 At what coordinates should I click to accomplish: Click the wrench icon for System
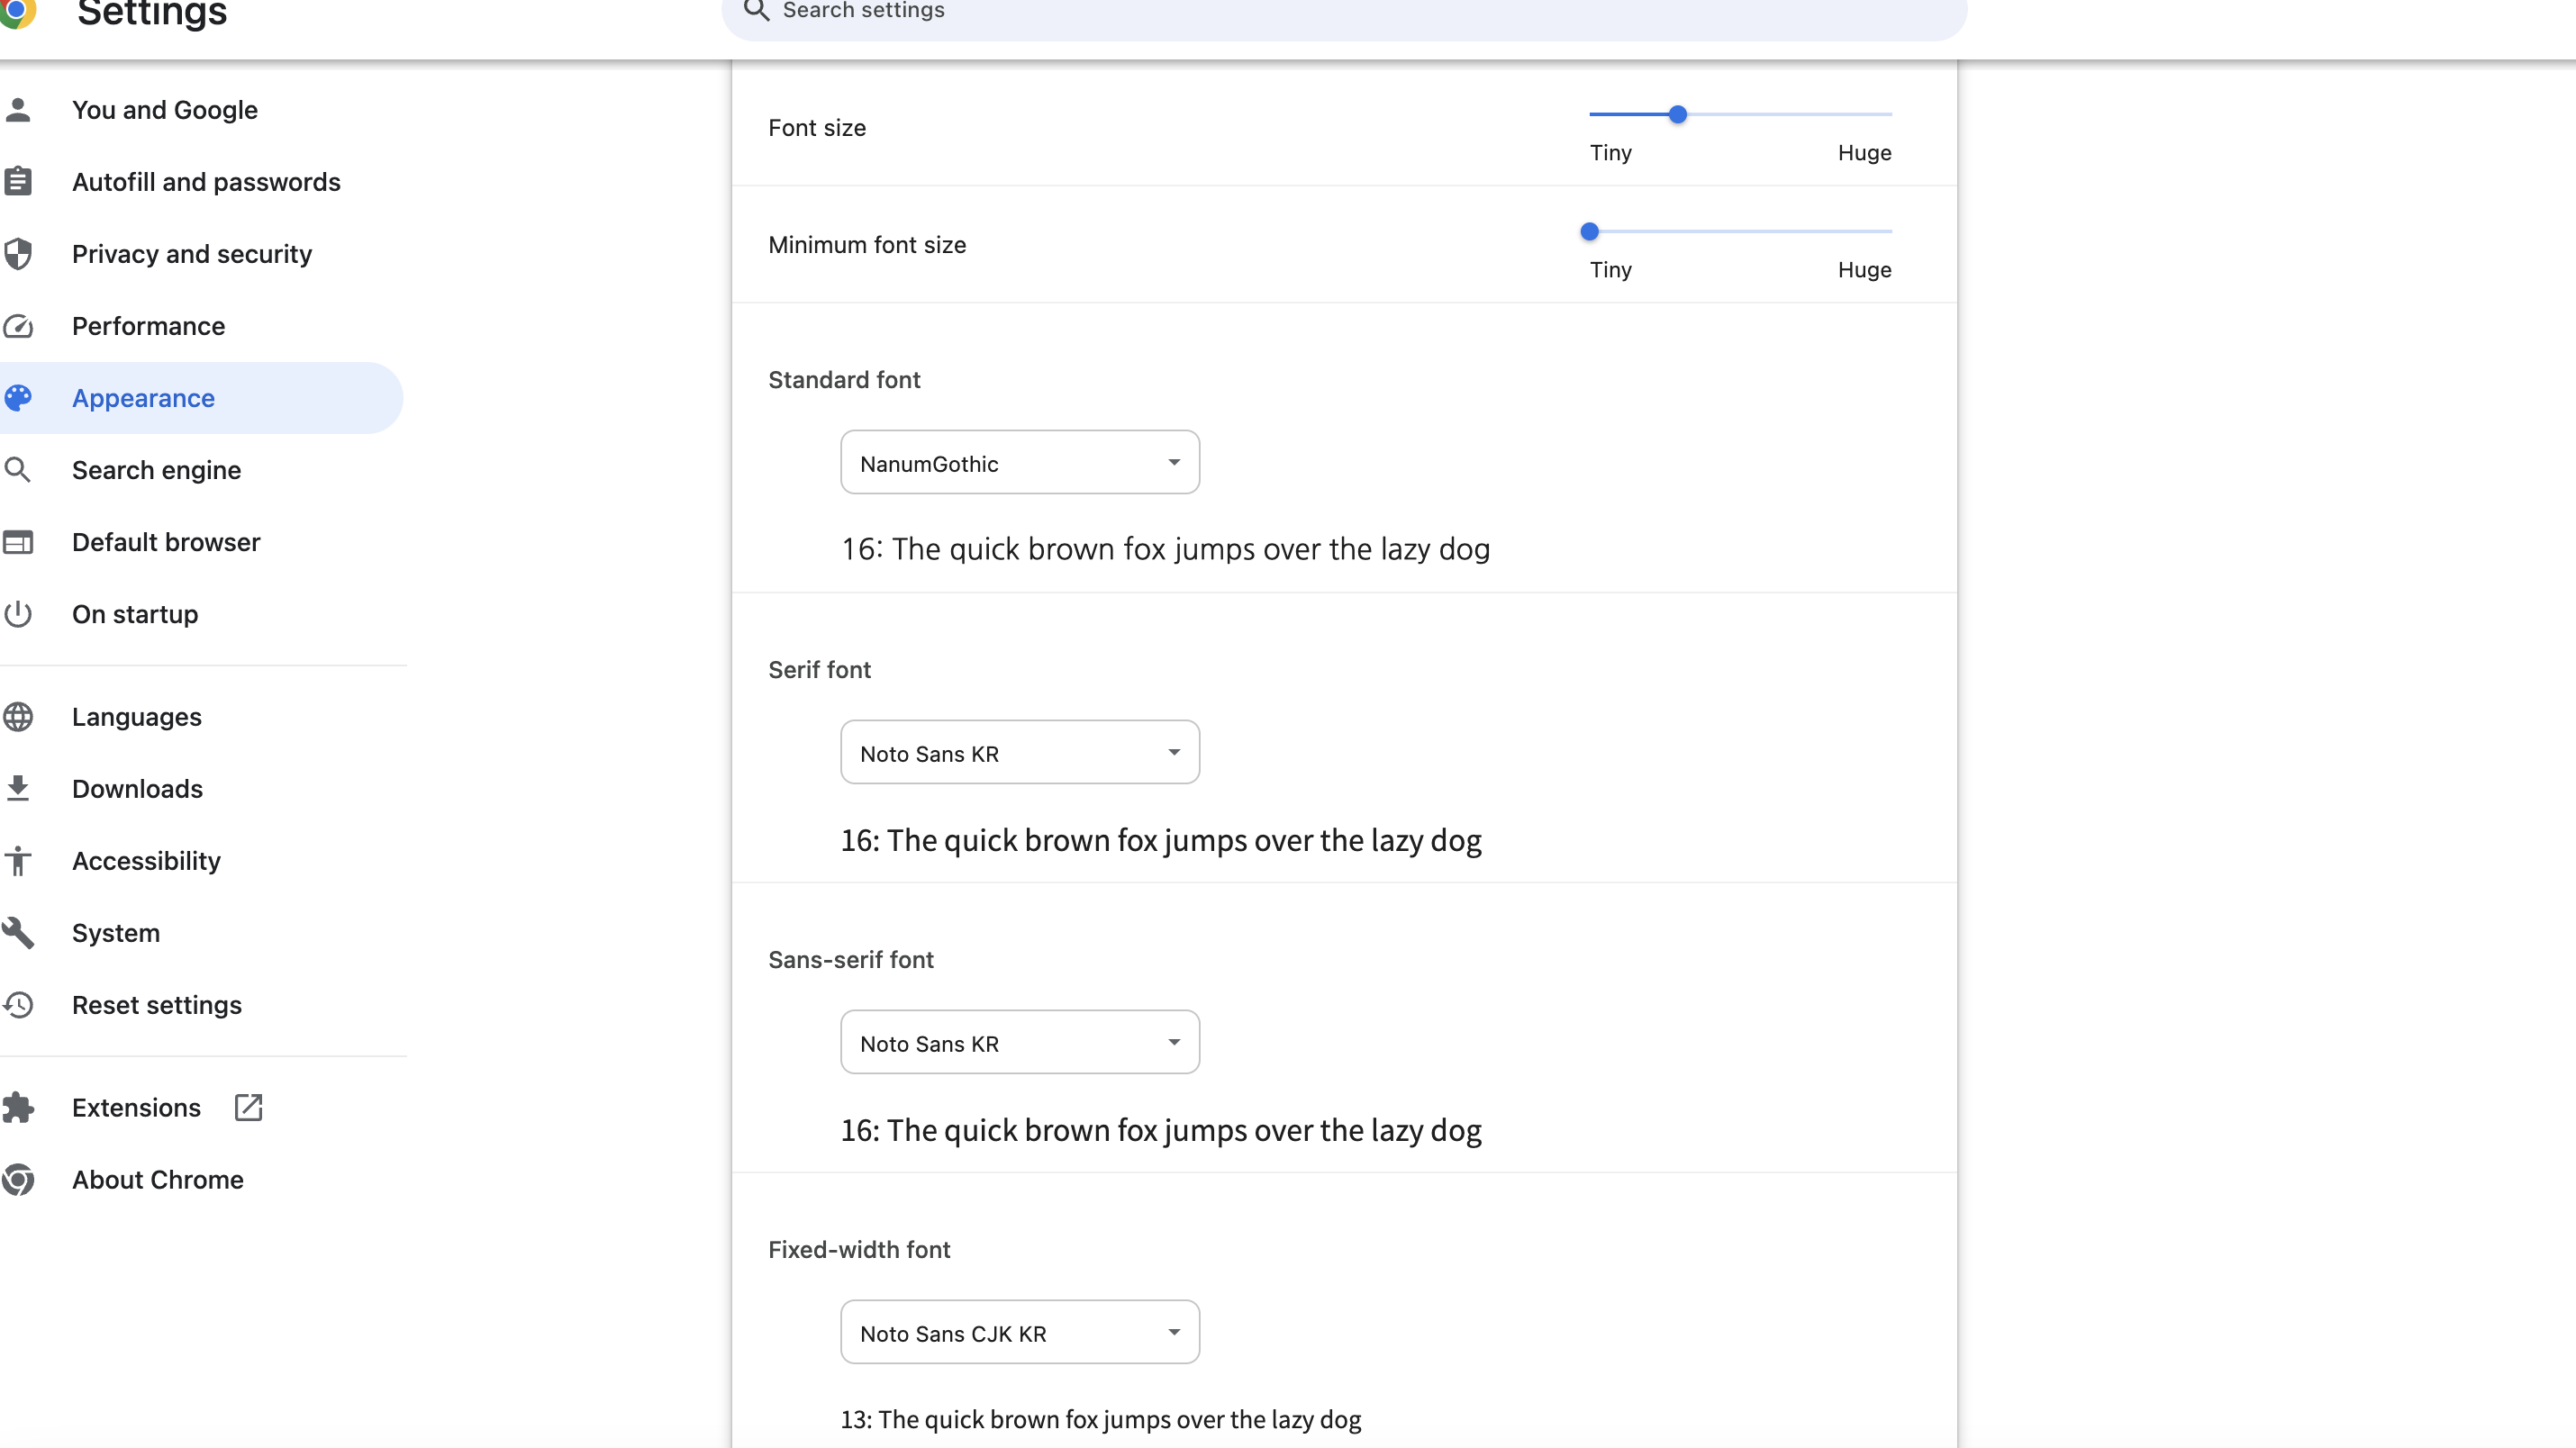(18, 933)
